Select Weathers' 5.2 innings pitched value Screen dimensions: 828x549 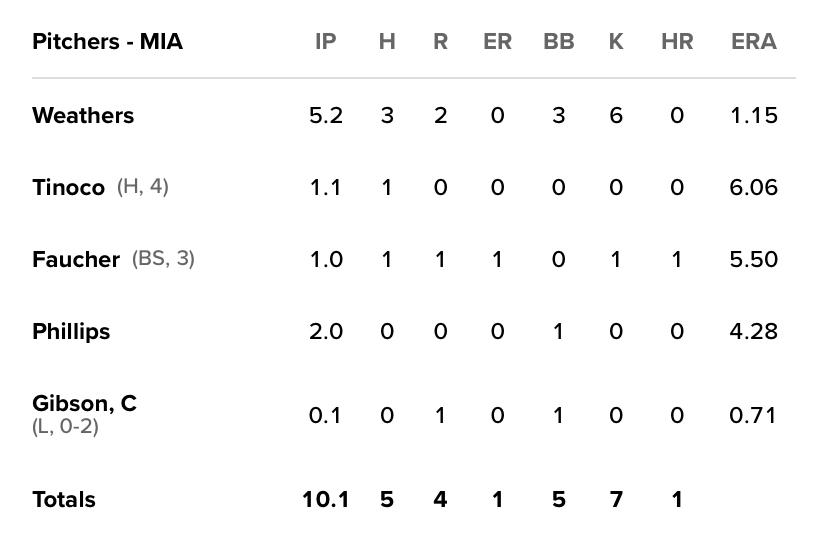tap(326, 115)
